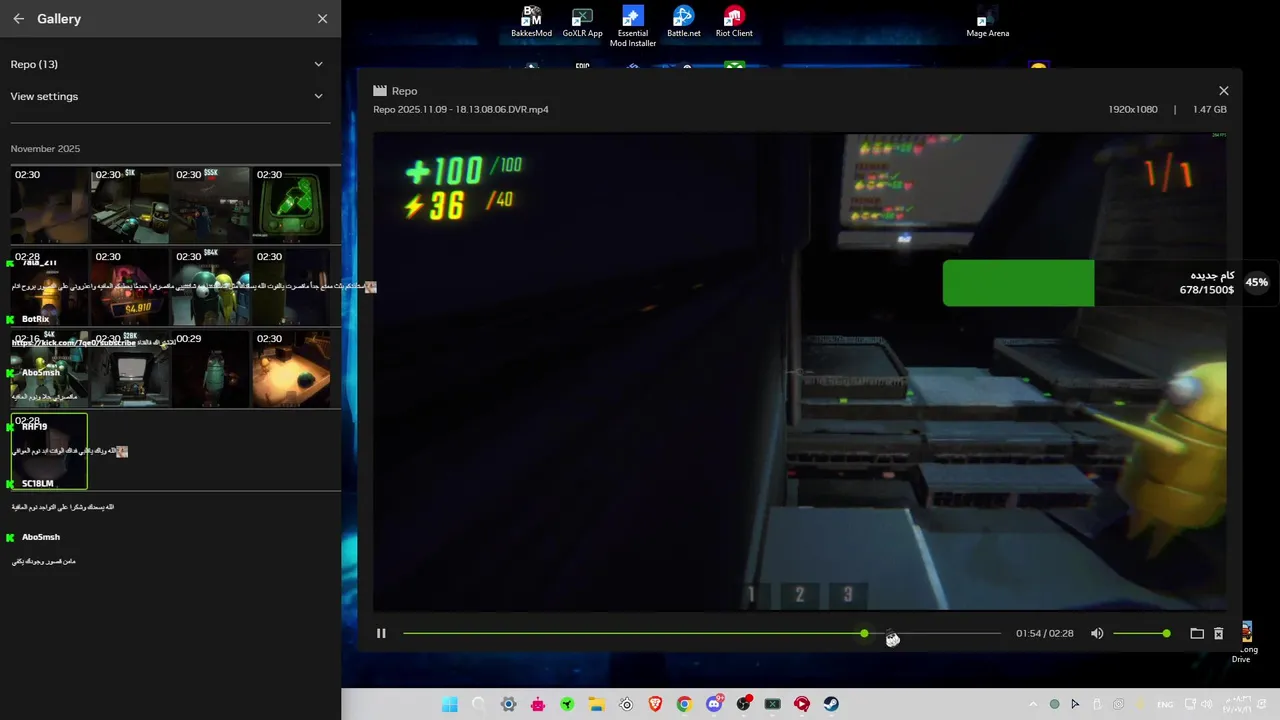Launch Battle.net from the desktop
Screen dimensions: 1280x720
(x=684, y=22)
